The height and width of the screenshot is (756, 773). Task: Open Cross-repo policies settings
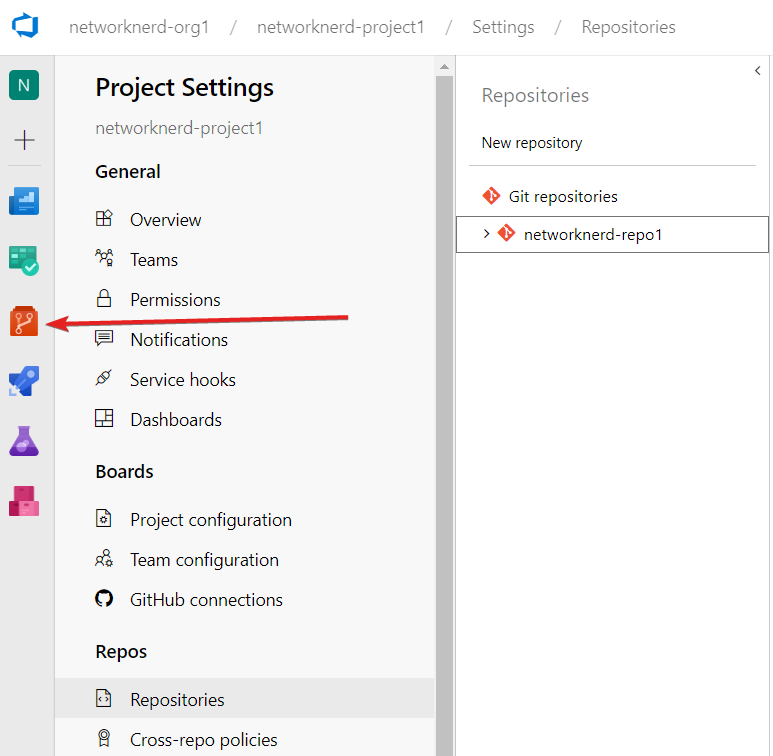[x=204, y=740]
